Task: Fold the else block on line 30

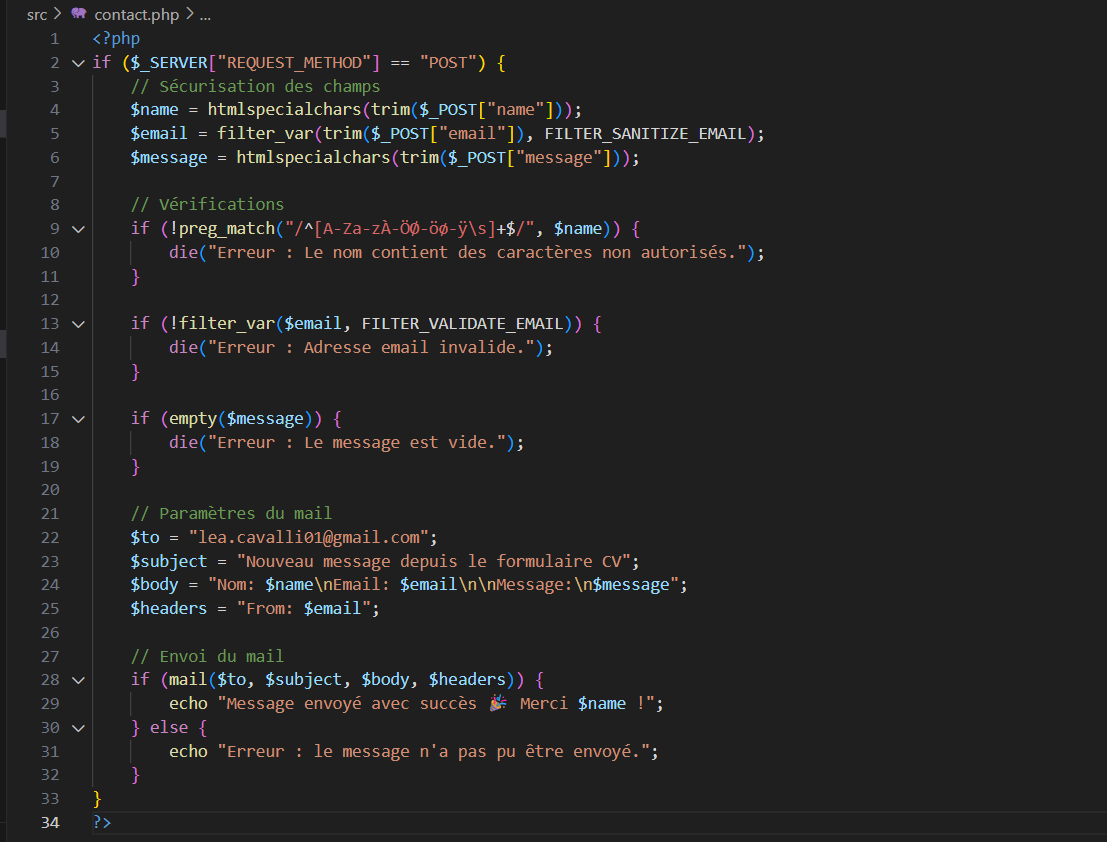Action: pos(78,727)
